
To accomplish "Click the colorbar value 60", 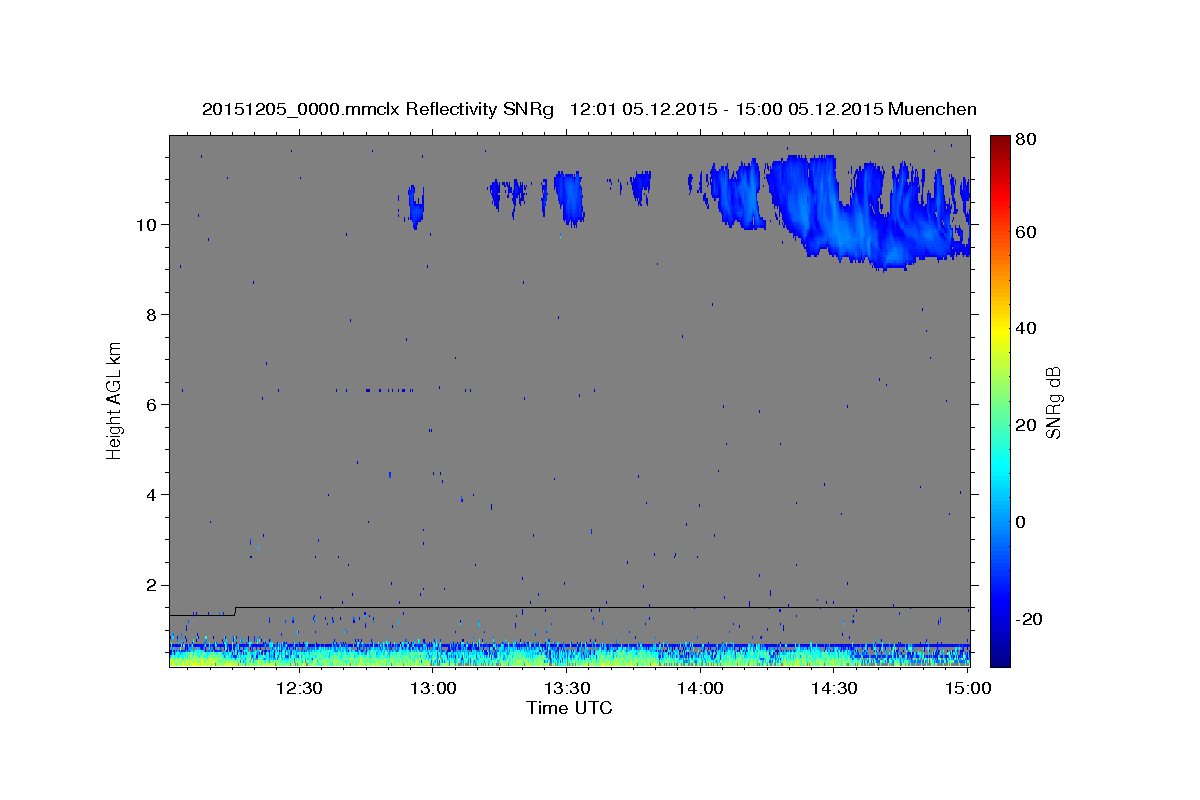I will [1026, 232].
